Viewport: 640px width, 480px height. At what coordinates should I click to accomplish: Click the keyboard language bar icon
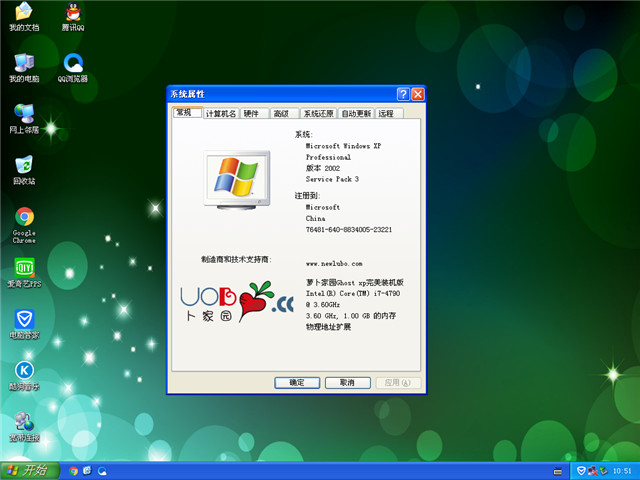[558, 471]
